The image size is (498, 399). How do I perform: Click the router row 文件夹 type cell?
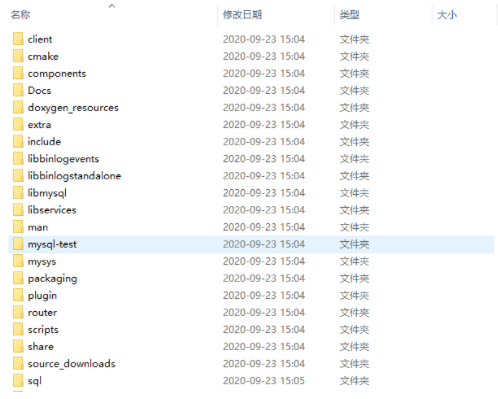click(354, 312)
